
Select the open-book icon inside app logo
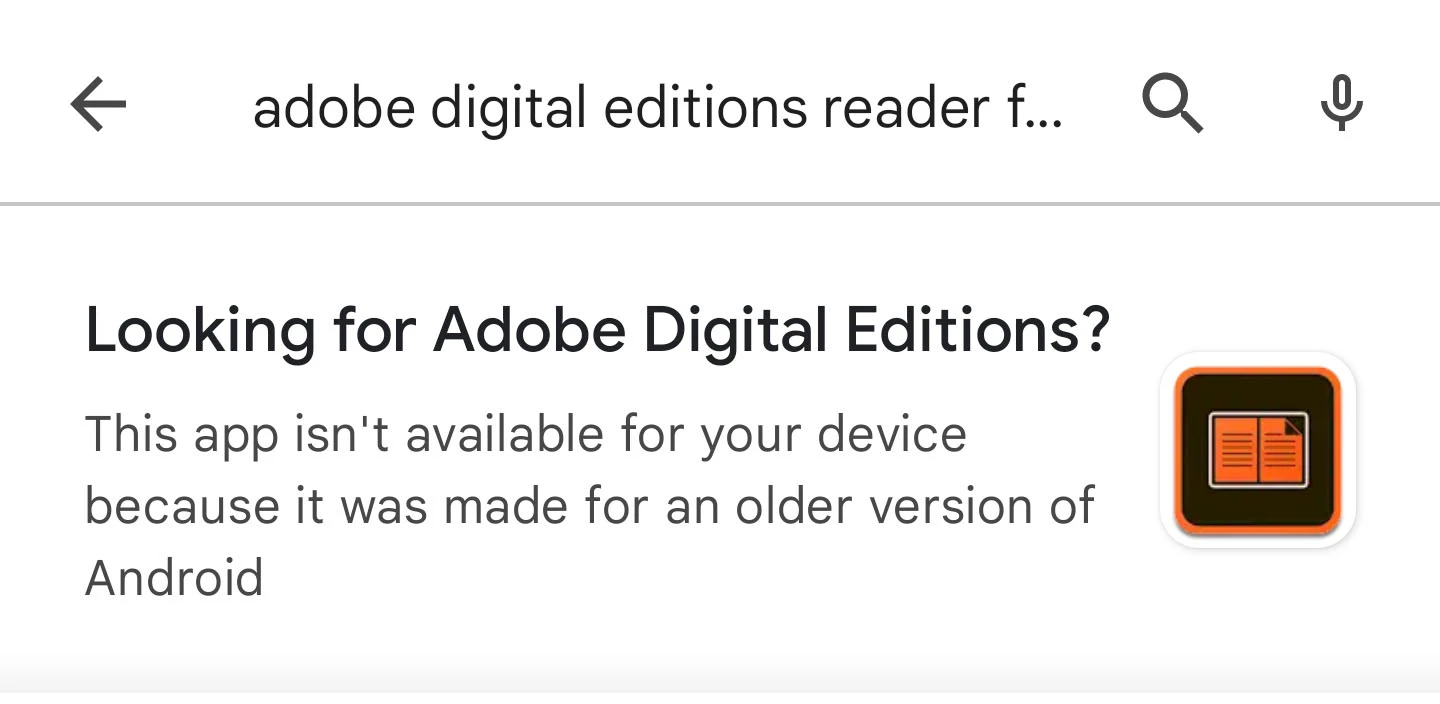click(x=1258, y=451)
